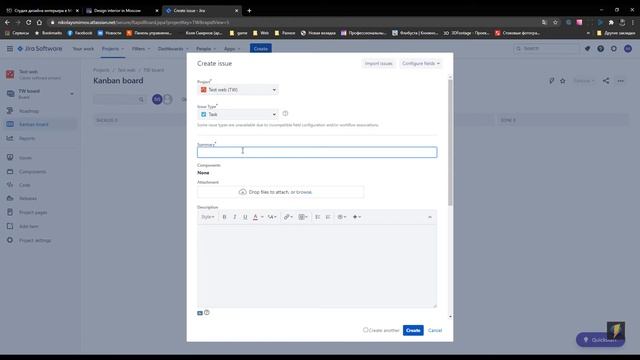Open the Your work menu
This screenshot has width=640, height=360.
[83, 49]
